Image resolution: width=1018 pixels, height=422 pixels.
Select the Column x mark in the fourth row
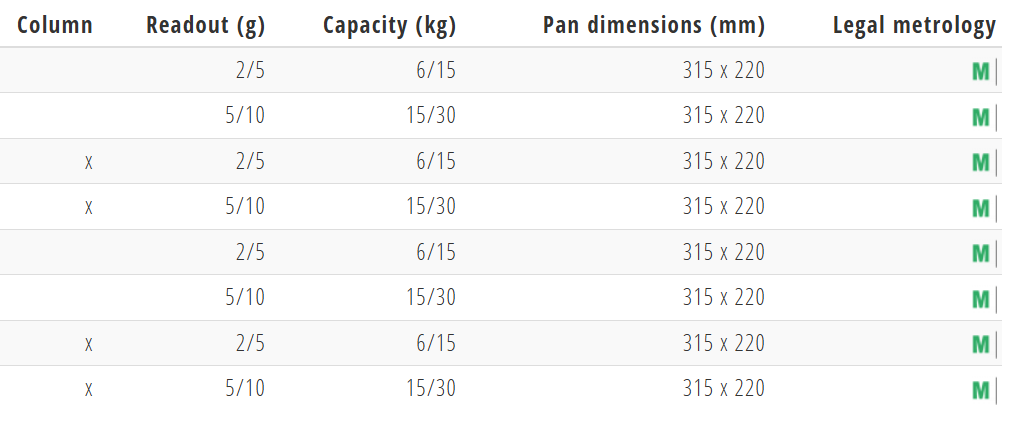(x=88, y=208)
